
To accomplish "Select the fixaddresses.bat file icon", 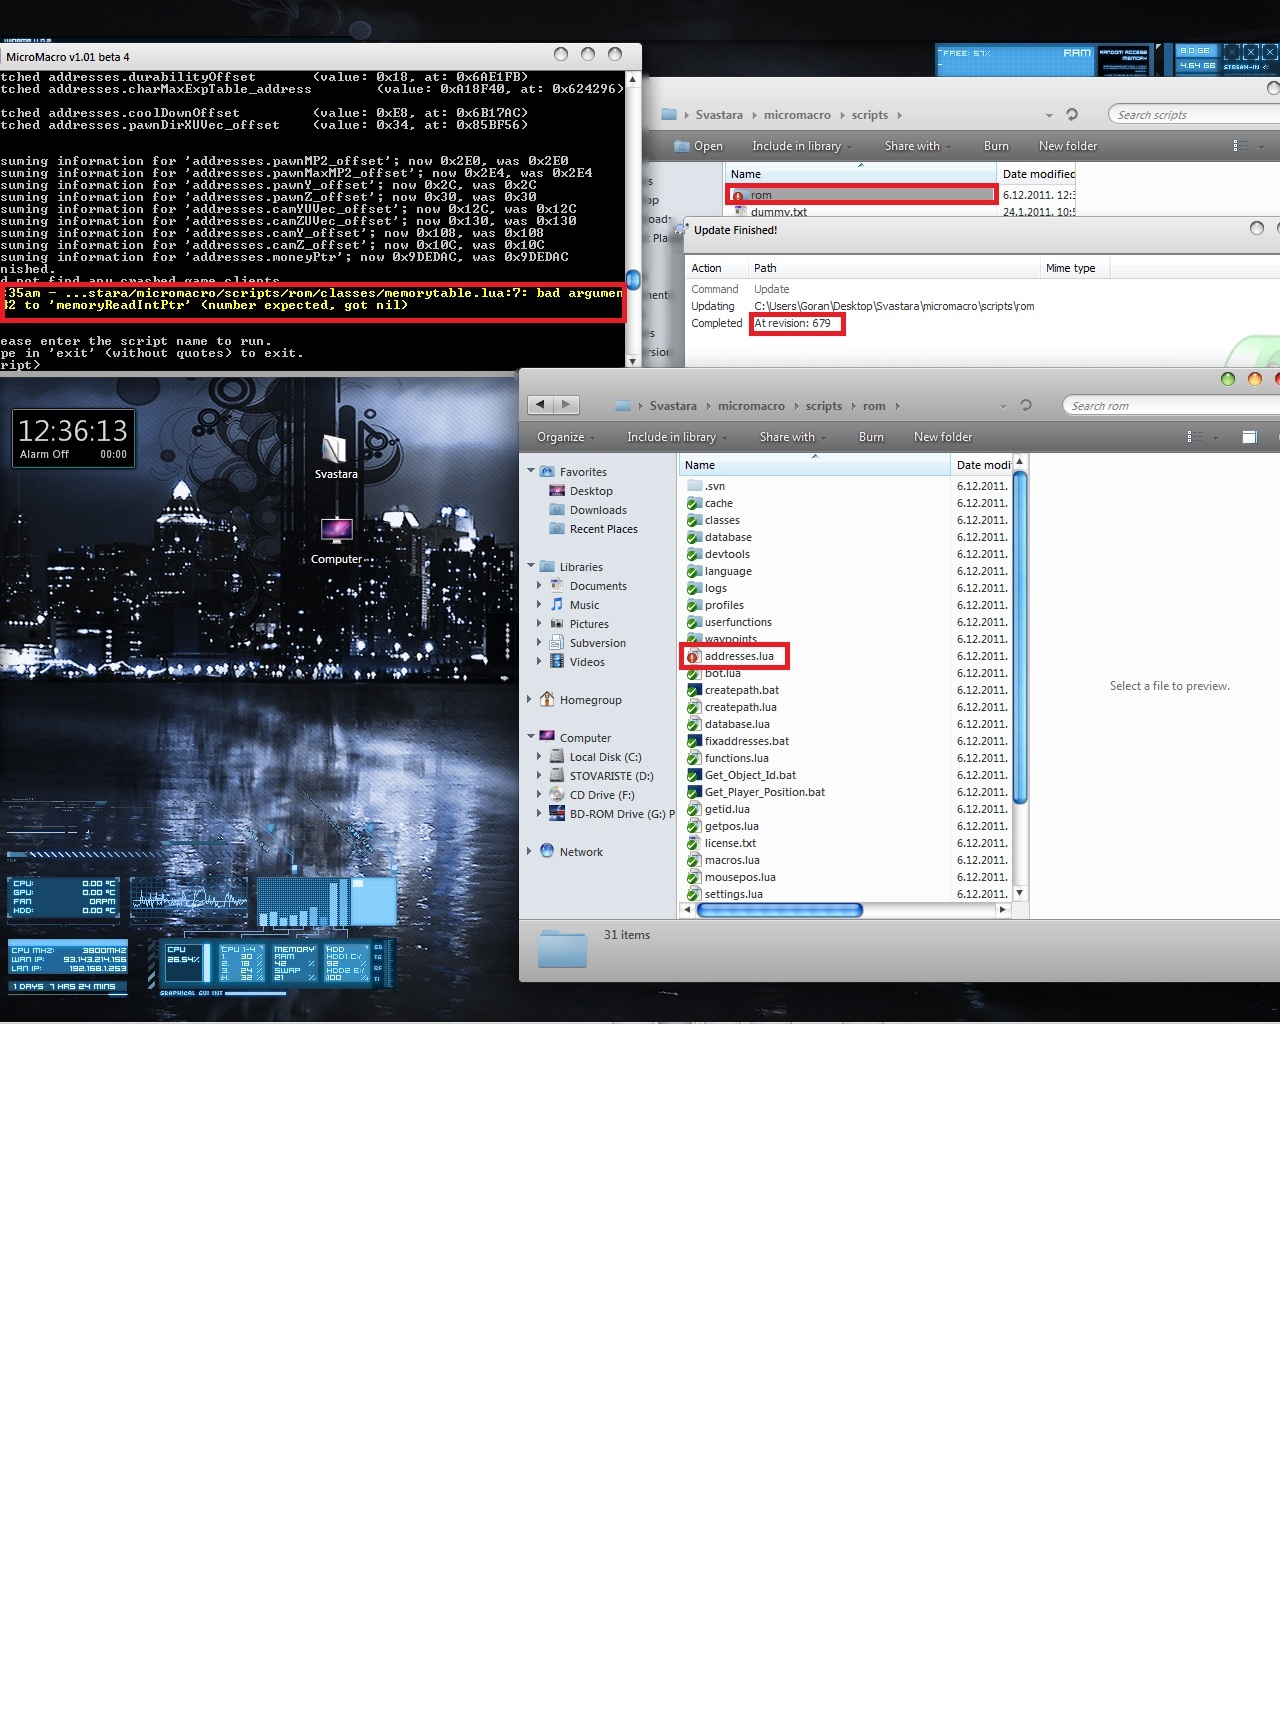I will pos(694,741).
